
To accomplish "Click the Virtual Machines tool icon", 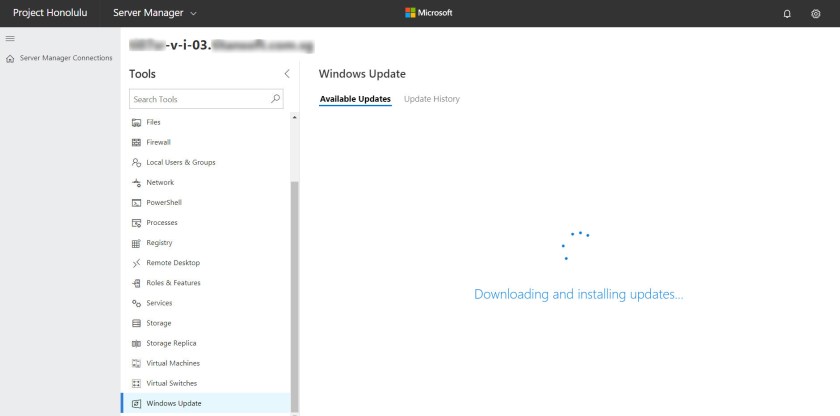I will click(x=137, y=363).
